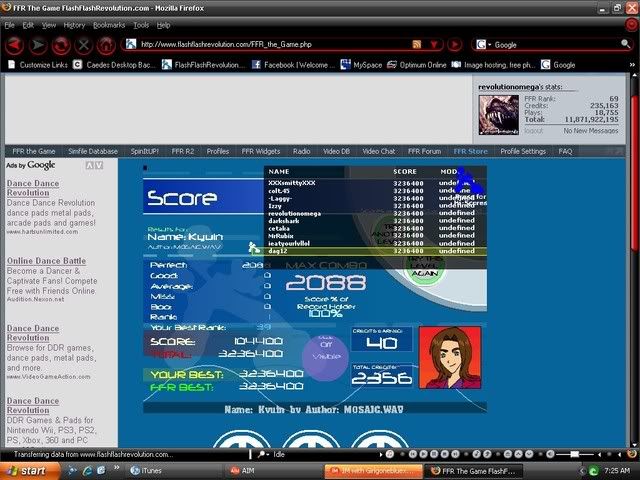Open the Bookmarks menu

coord(109,24)
